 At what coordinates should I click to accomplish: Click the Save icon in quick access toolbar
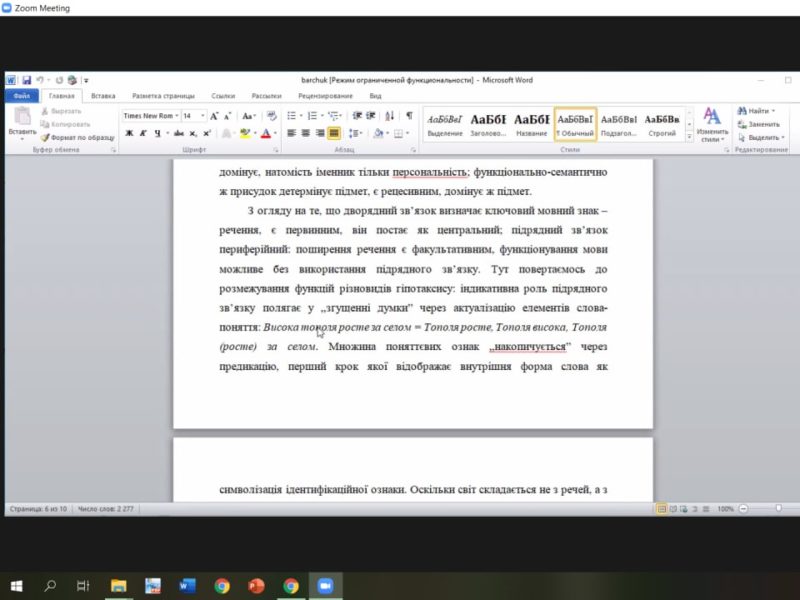pyautogui.click(x=27, y=80)
